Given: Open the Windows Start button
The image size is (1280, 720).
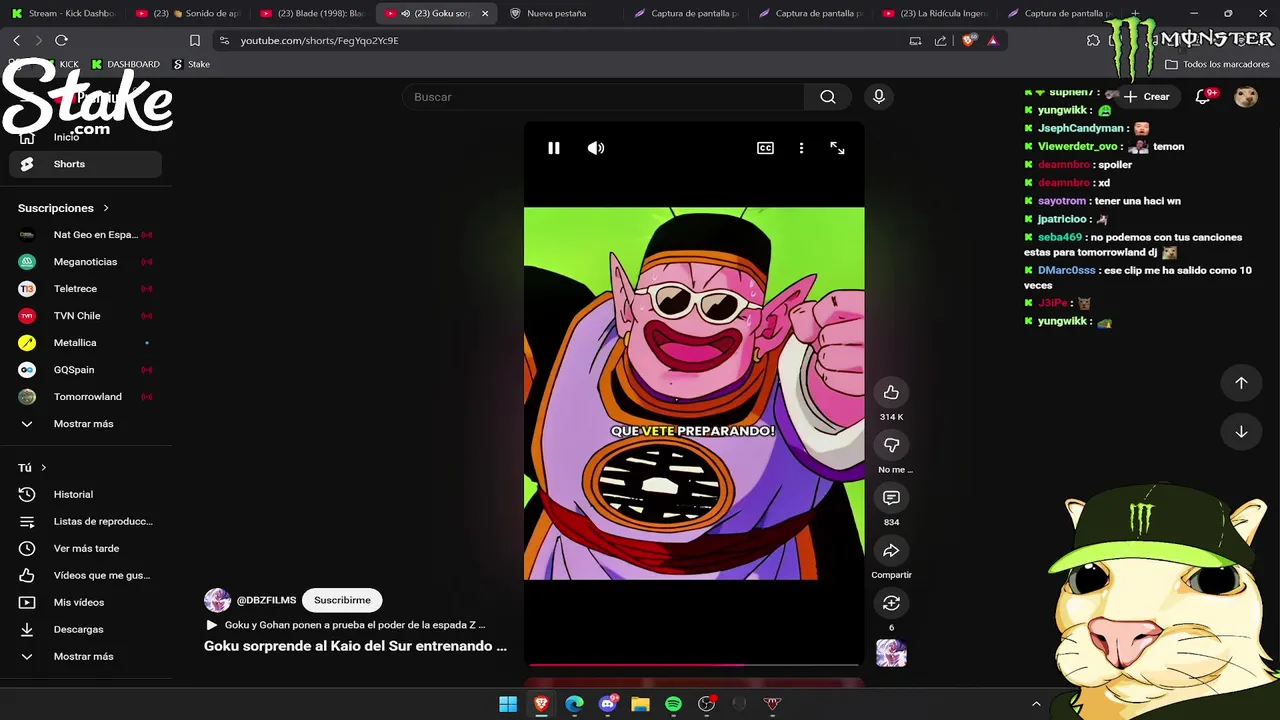Looking at the screenshot, I should tap(508, 704).
